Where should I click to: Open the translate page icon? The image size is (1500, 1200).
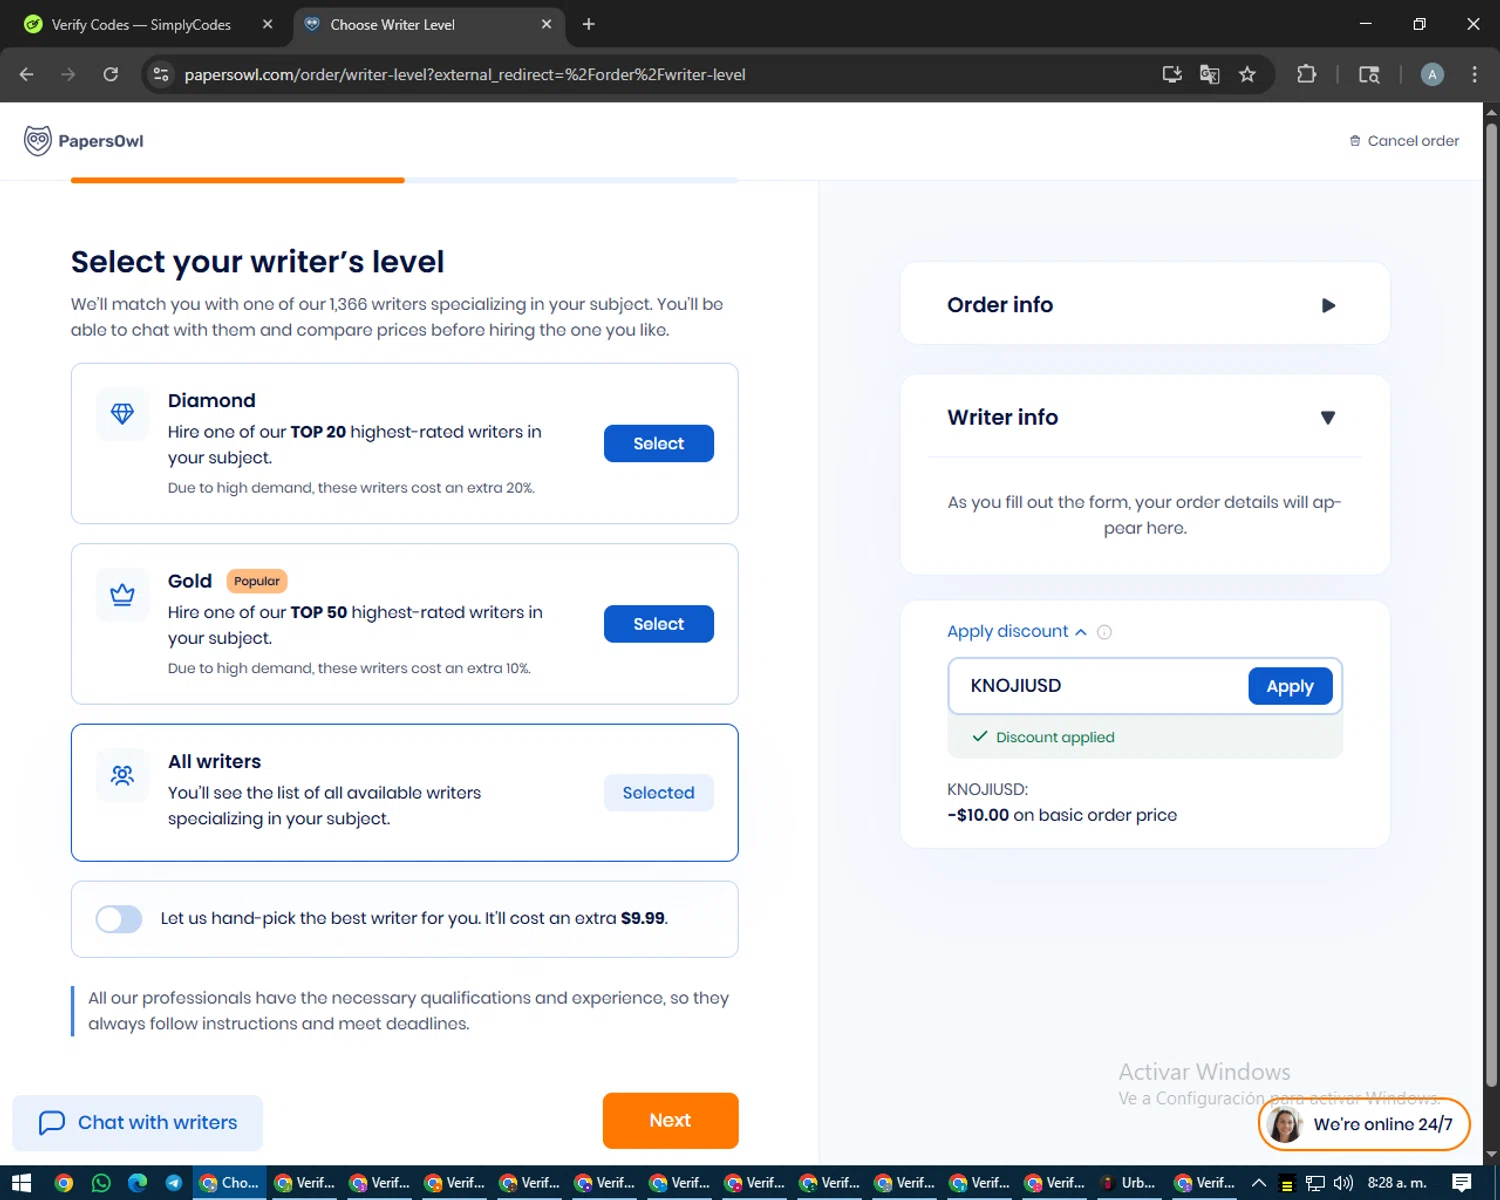pos(1210,74)
